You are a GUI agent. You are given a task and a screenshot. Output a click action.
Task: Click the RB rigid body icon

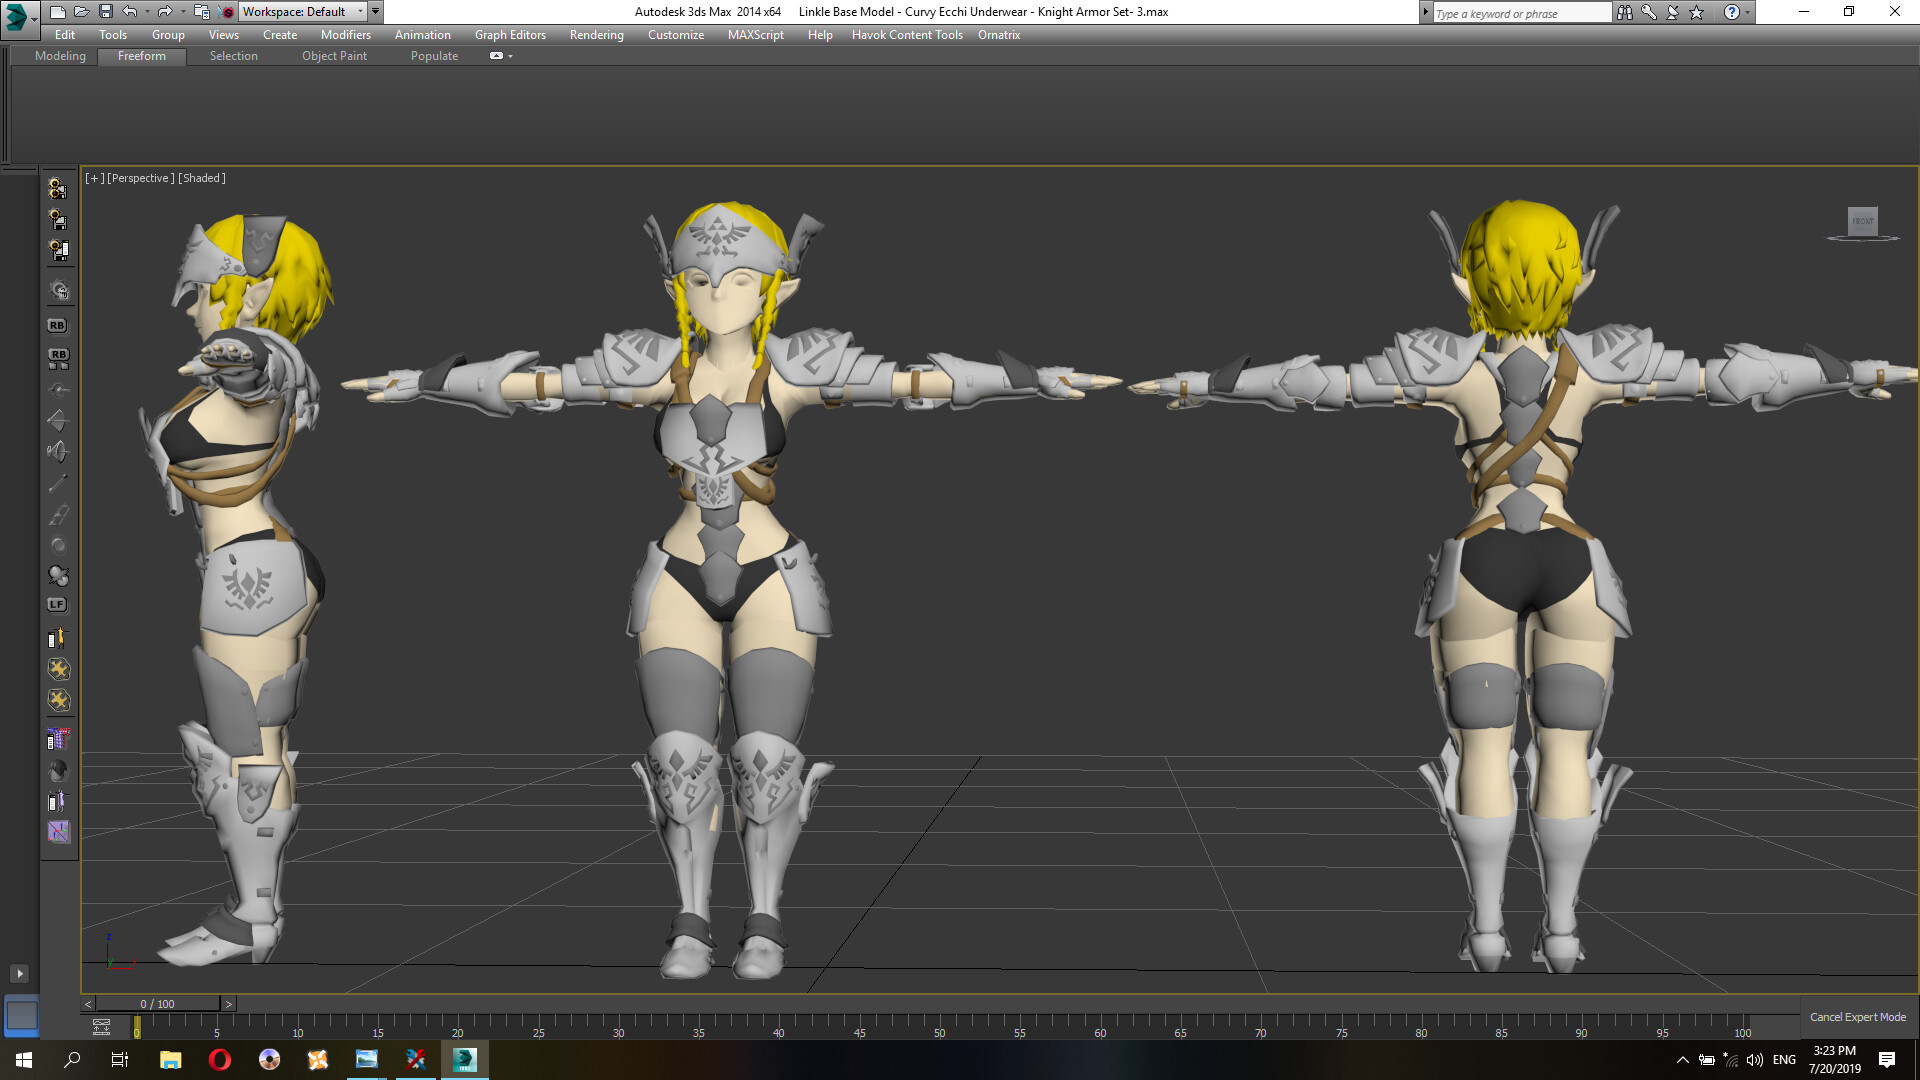pos(57,326)
